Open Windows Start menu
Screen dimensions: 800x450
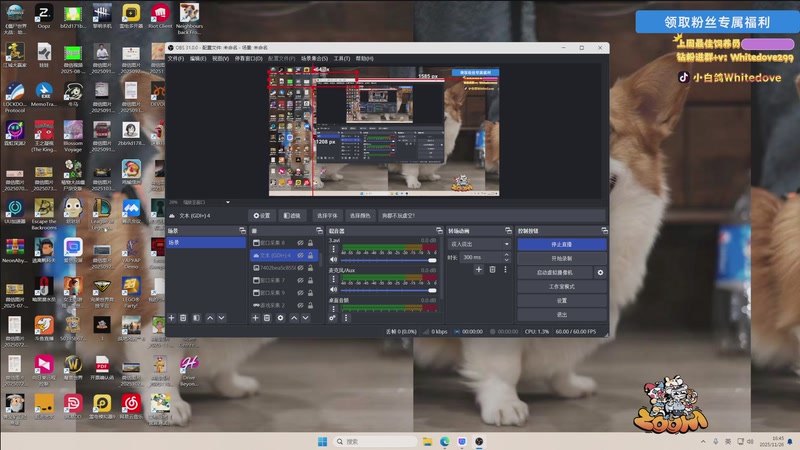pos(322,441)
